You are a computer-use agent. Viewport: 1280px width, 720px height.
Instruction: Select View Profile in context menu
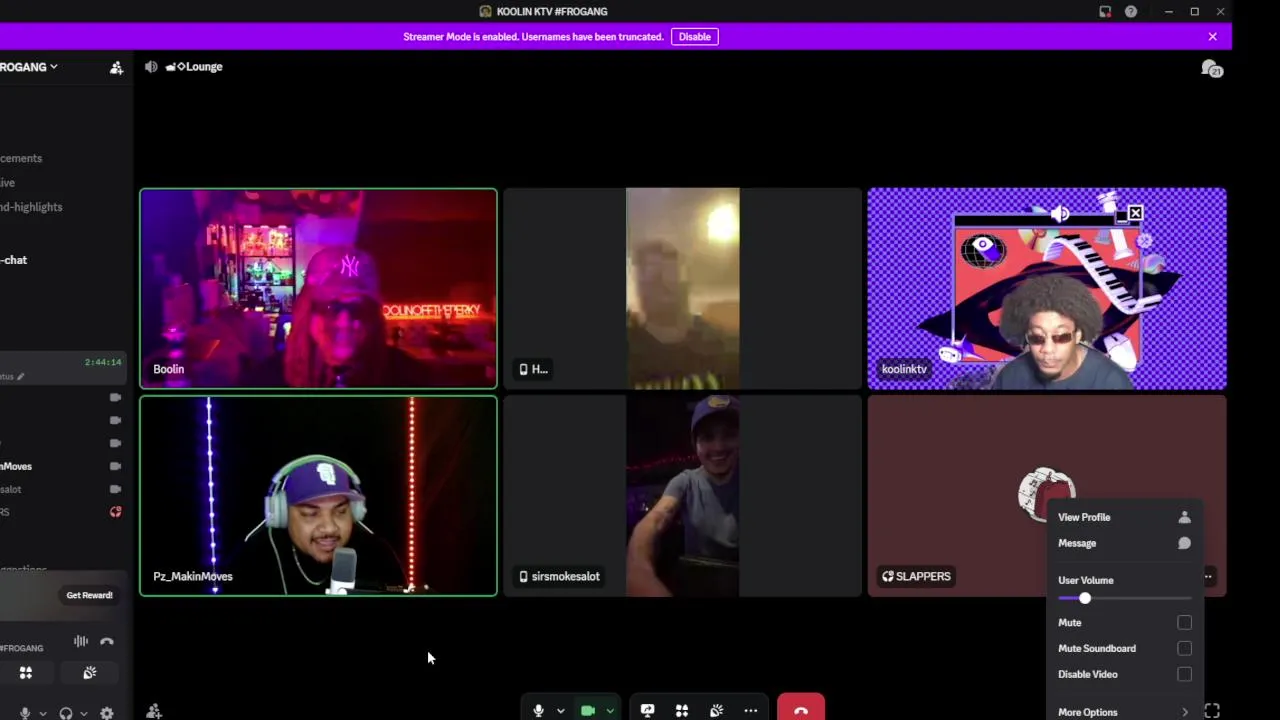pos(1124,517)
